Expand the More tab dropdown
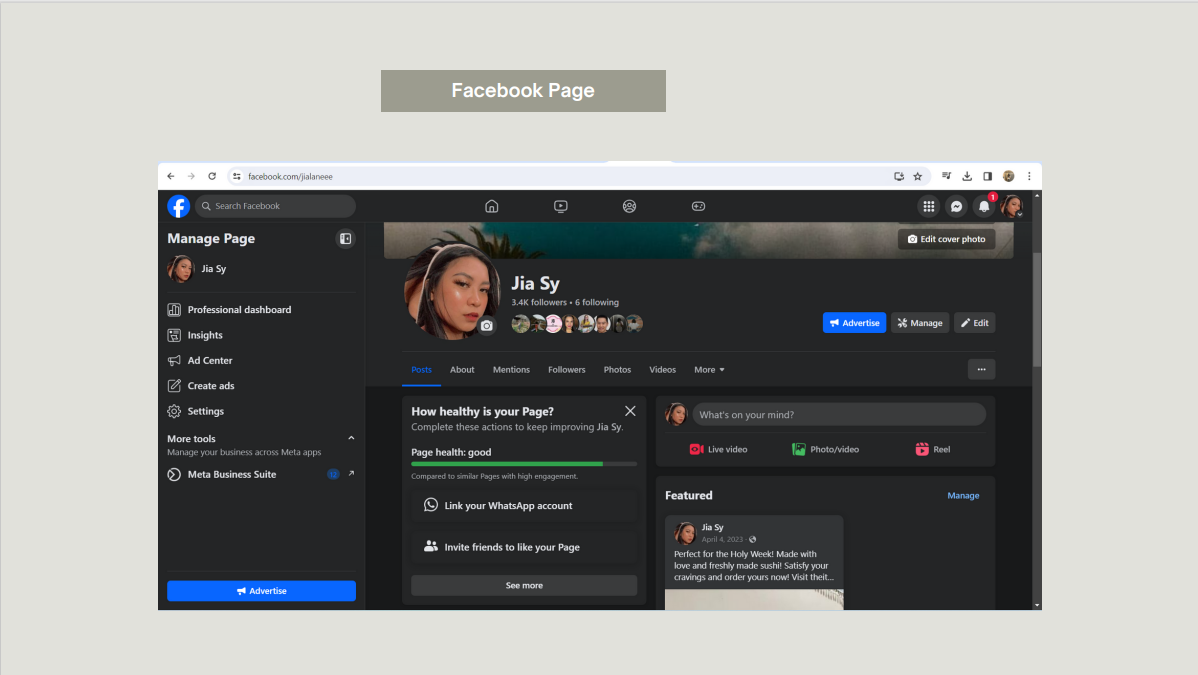Screen dimensions: 1198x675 pos(709,370)
